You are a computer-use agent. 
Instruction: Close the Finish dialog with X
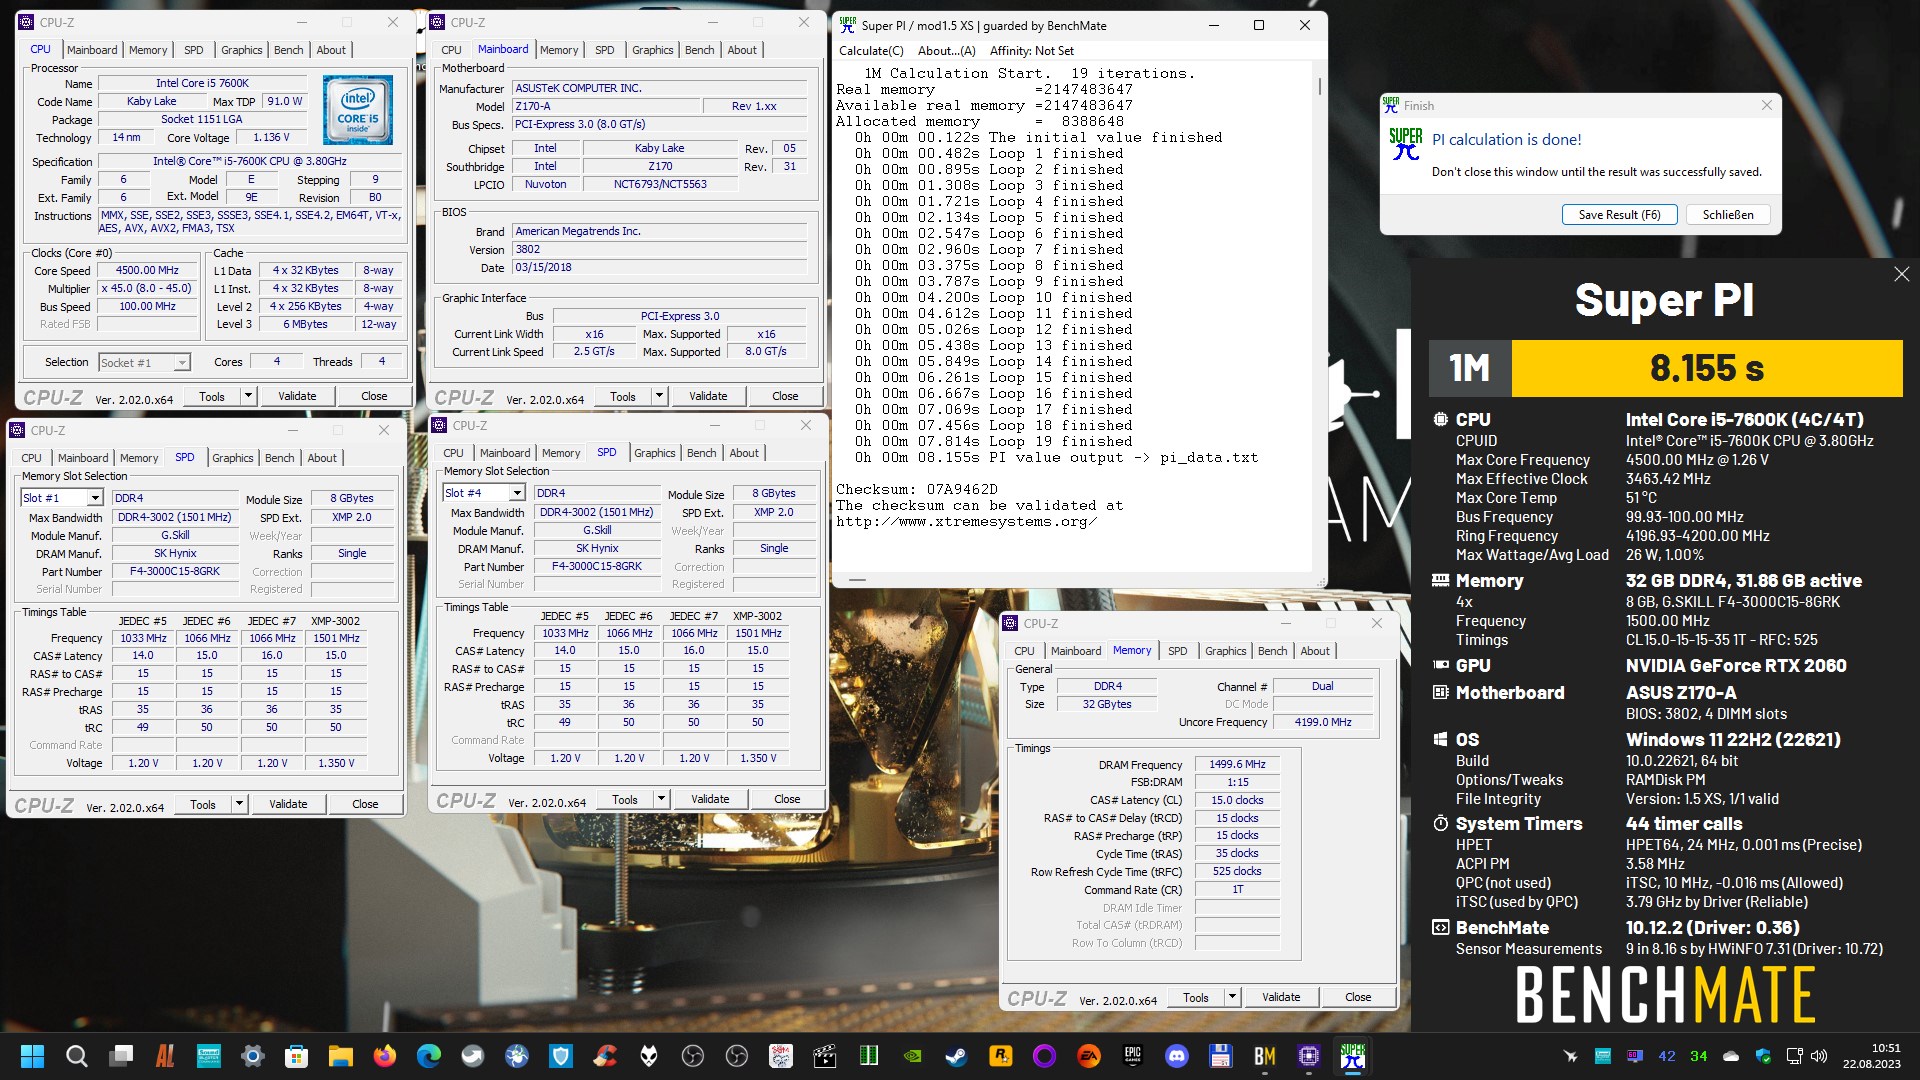pos(1766,105)
